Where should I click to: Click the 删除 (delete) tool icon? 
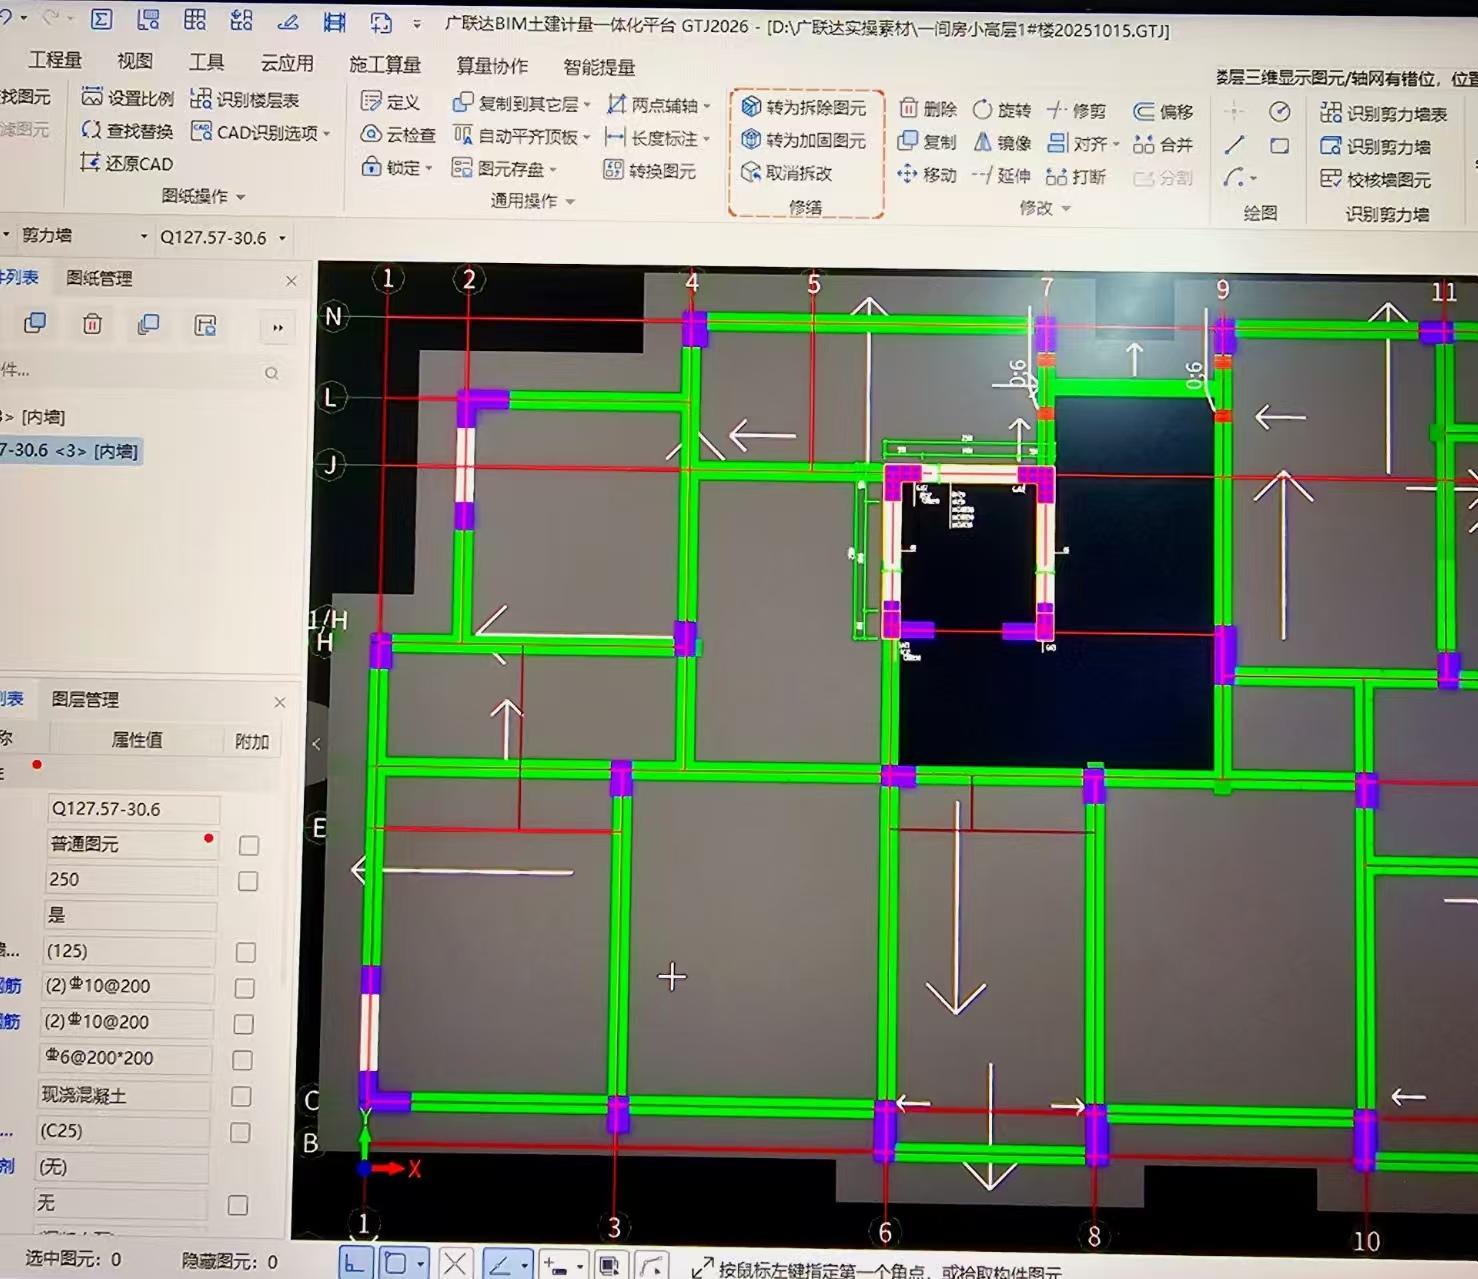pos(909,109)
